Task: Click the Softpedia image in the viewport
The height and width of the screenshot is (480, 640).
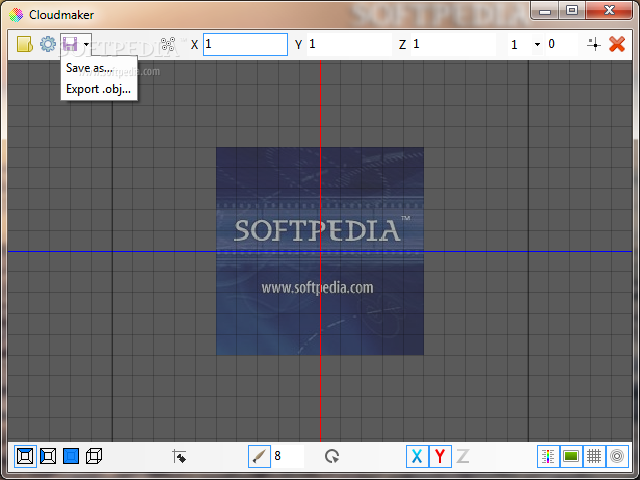Action: point(320,251)
